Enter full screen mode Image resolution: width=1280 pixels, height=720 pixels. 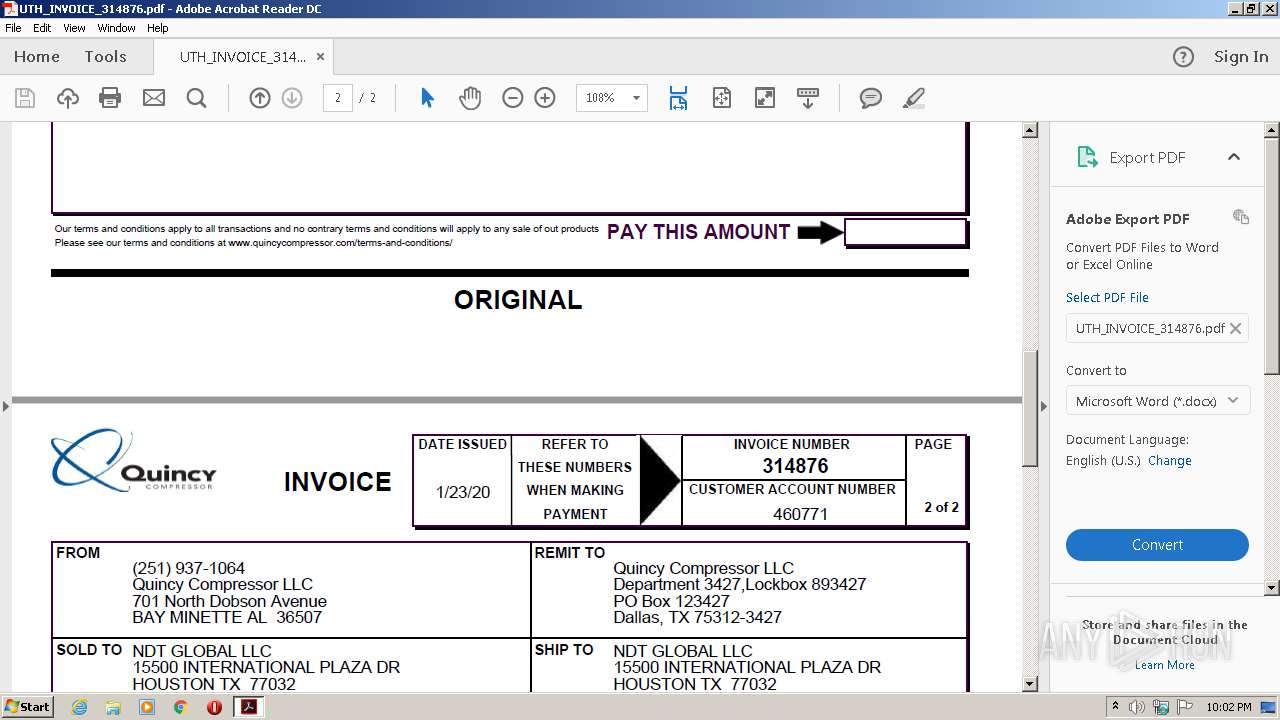765,98
